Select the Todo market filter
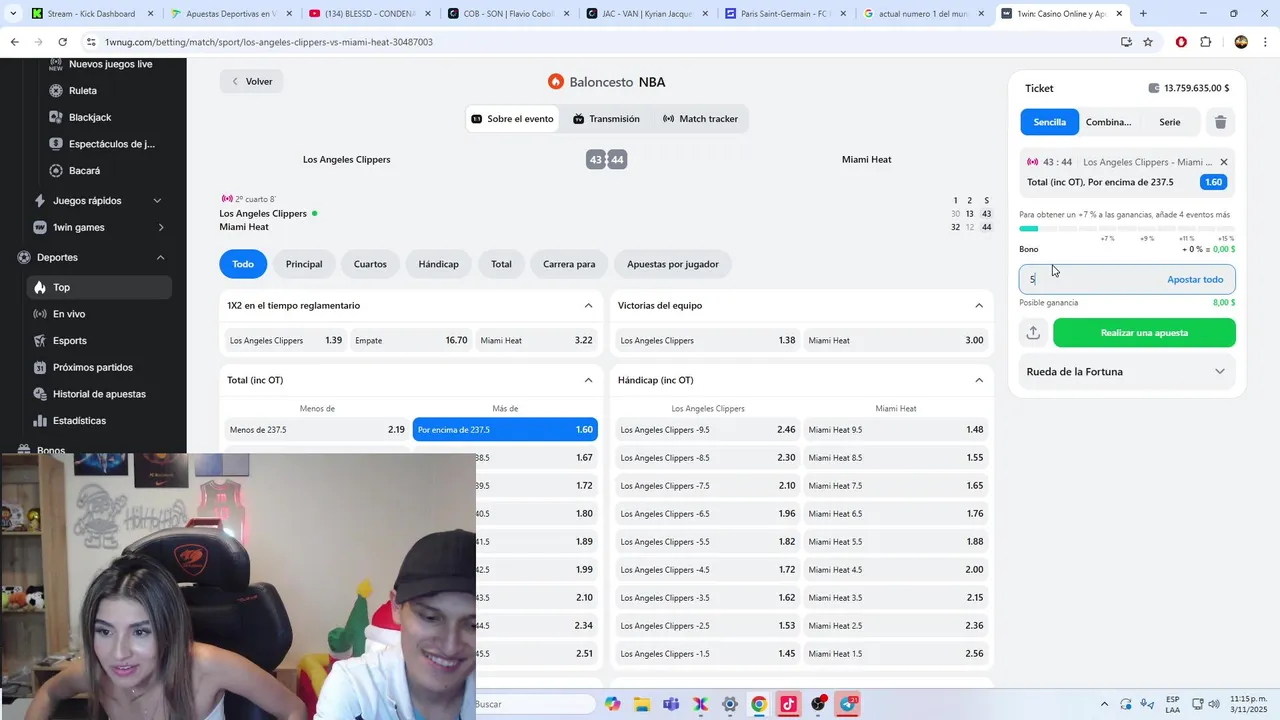 coord(243,264)
